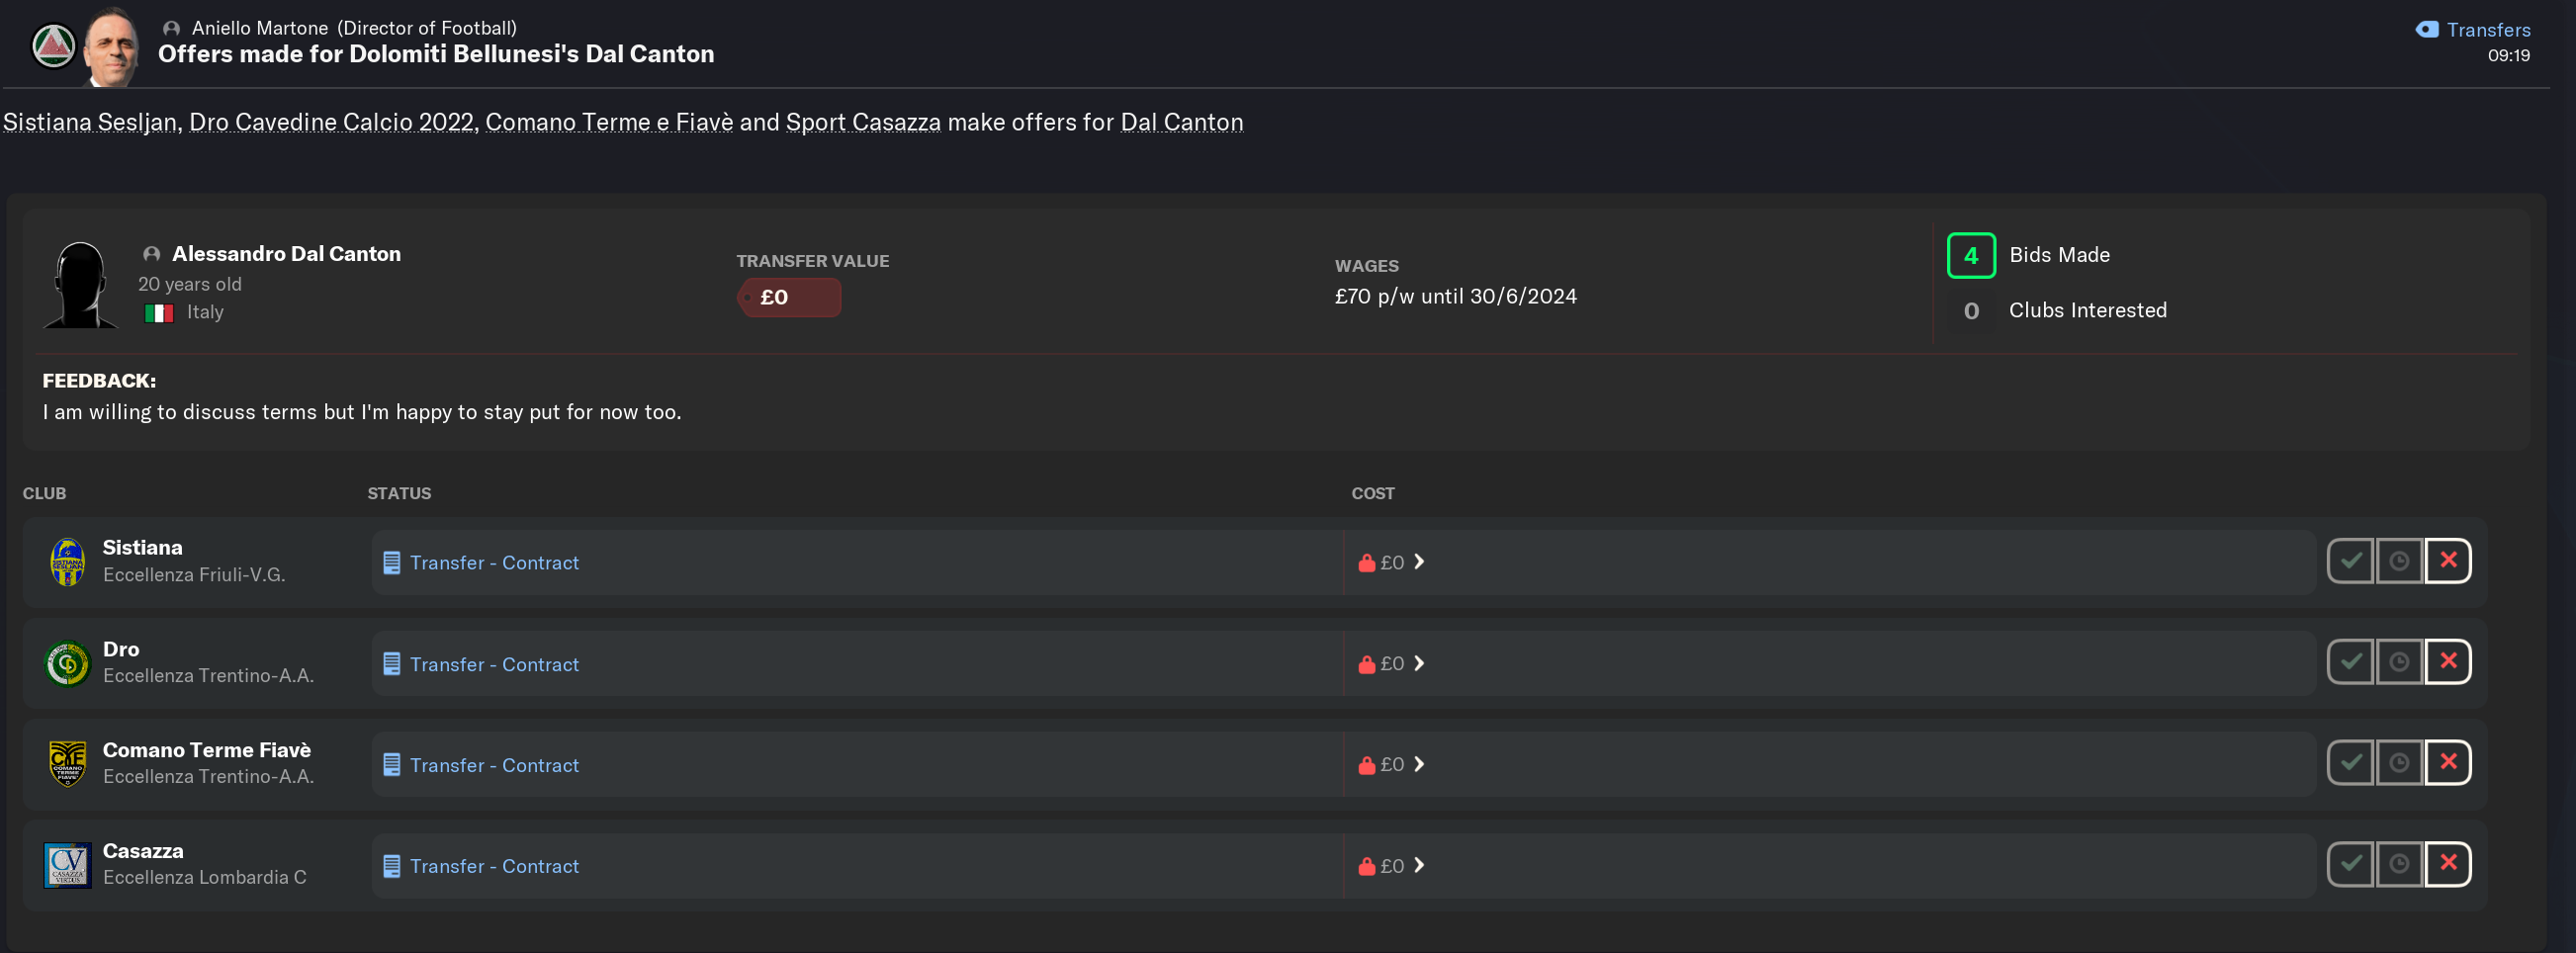This screenshot has height=953, width=2576.
Task: Click the Aniello Martone sender name
Action: click(260, 28)
